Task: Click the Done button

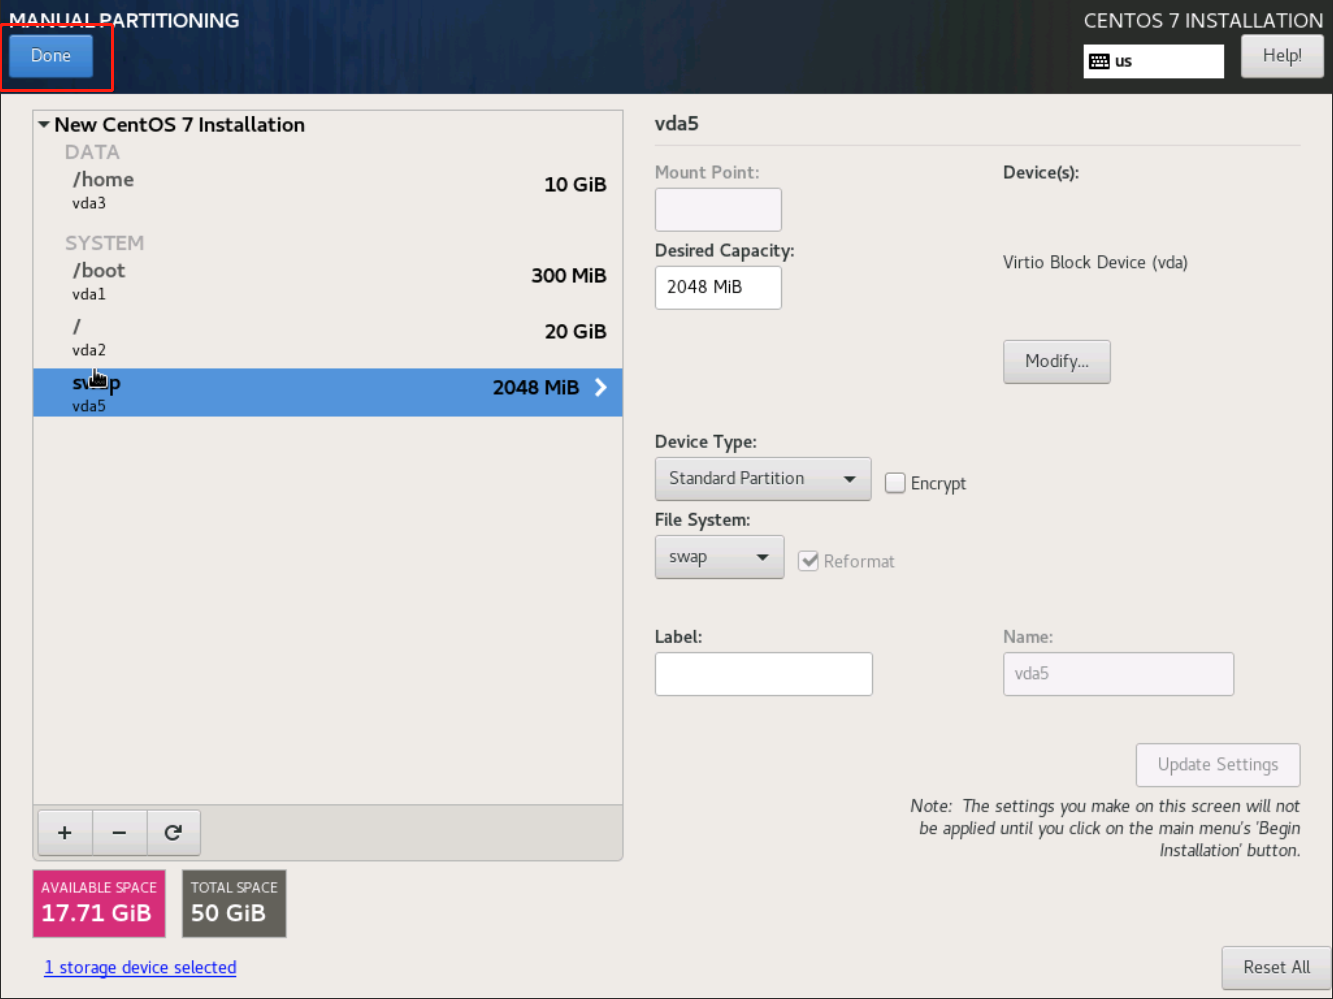Action: [x=51, y=56]
